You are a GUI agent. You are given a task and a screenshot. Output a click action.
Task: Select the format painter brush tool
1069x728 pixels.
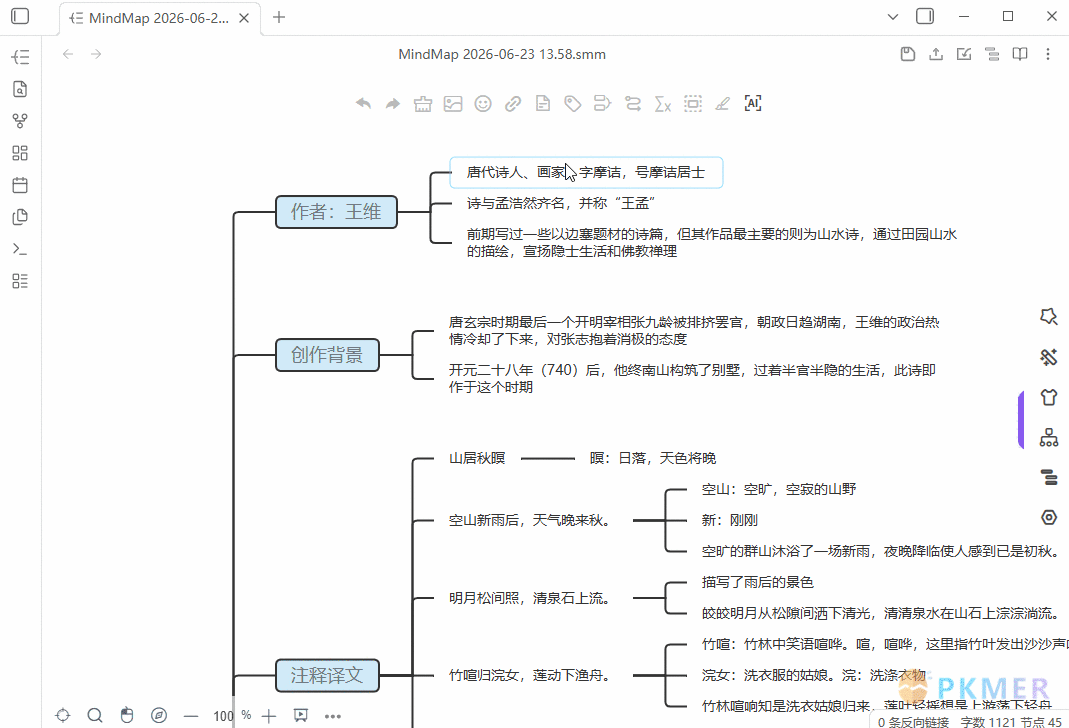coord(423,104)
